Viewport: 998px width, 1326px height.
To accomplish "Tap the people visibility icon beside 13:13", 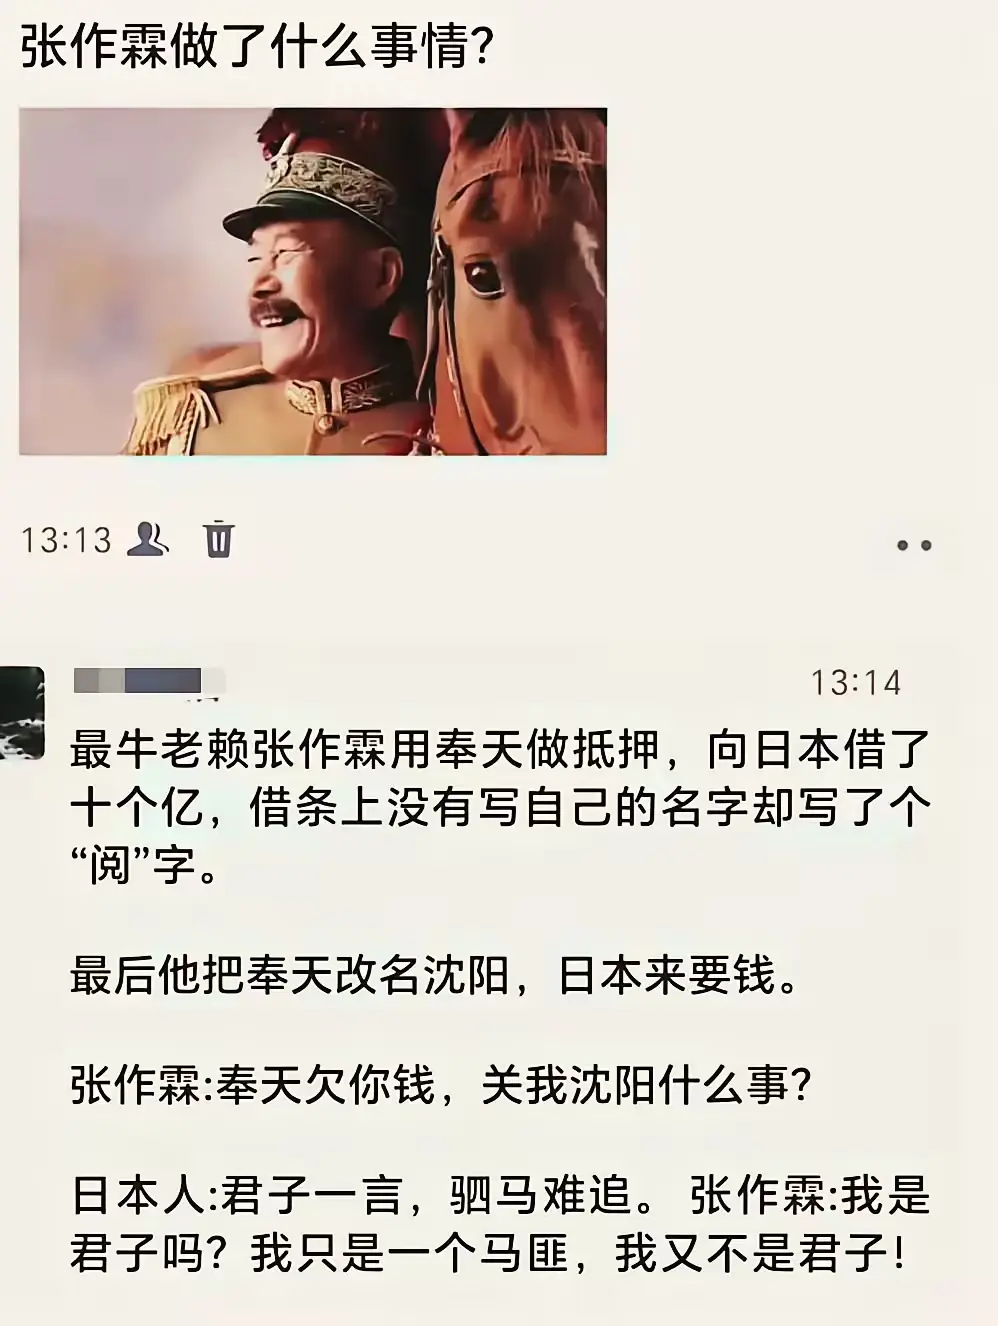I will pyautogui.click(x=148, y=539).
